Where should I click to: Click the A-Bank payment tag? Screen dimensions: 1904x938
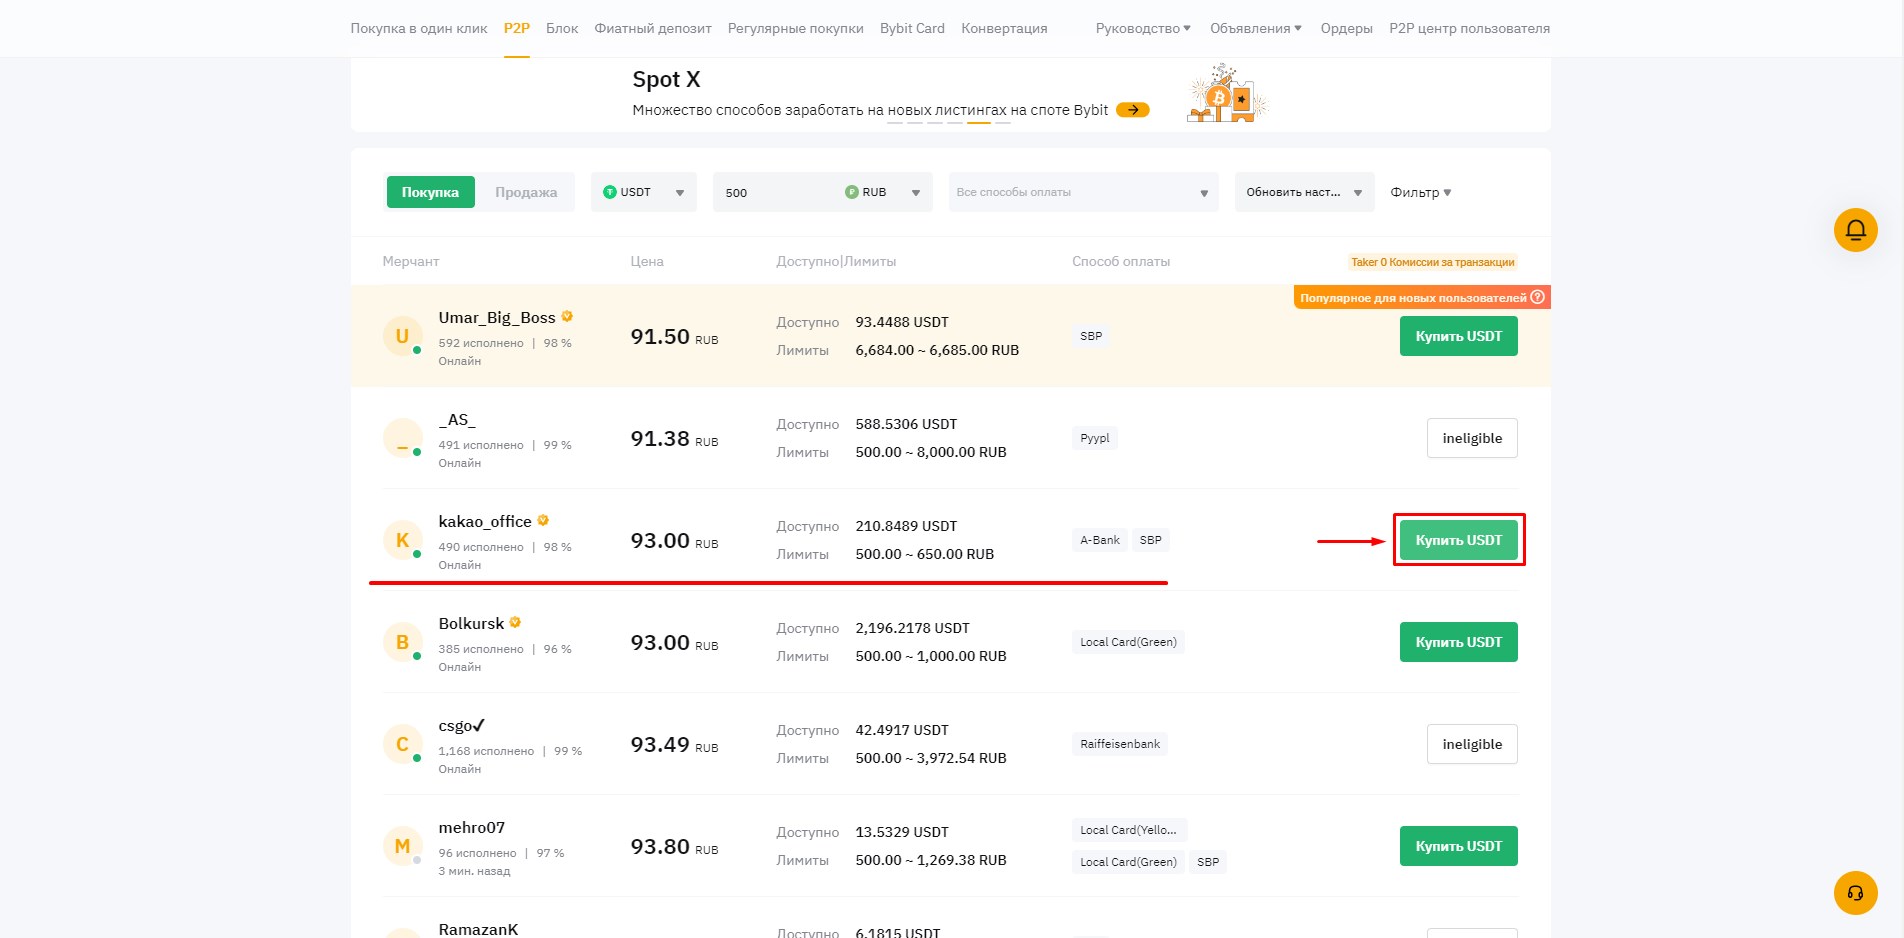[x=1100, y=540]
